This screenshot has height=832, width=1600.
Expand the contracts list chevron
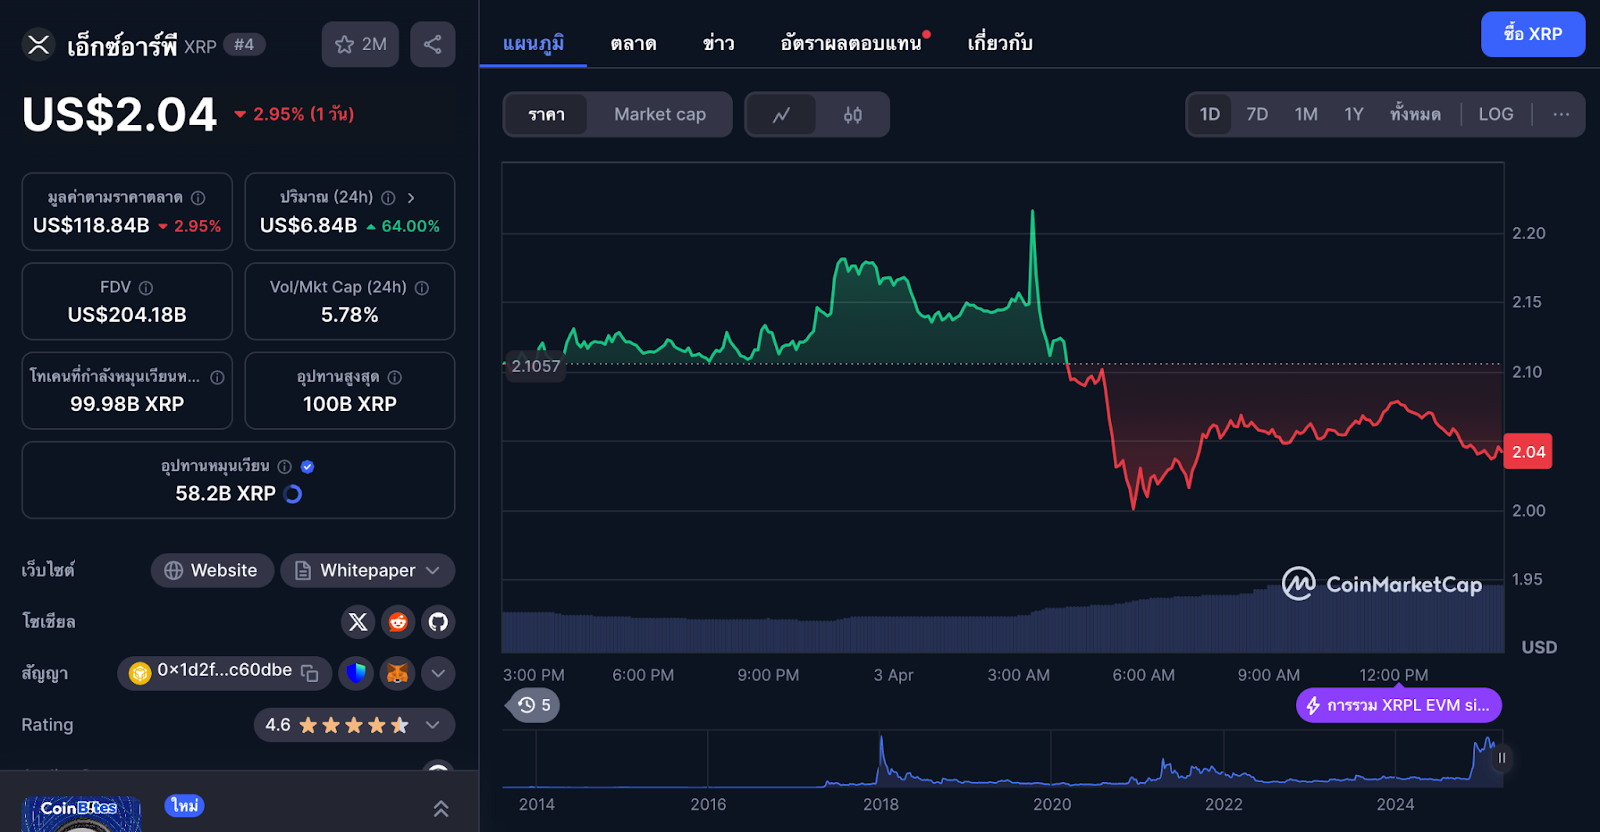[x=438, y=673]
